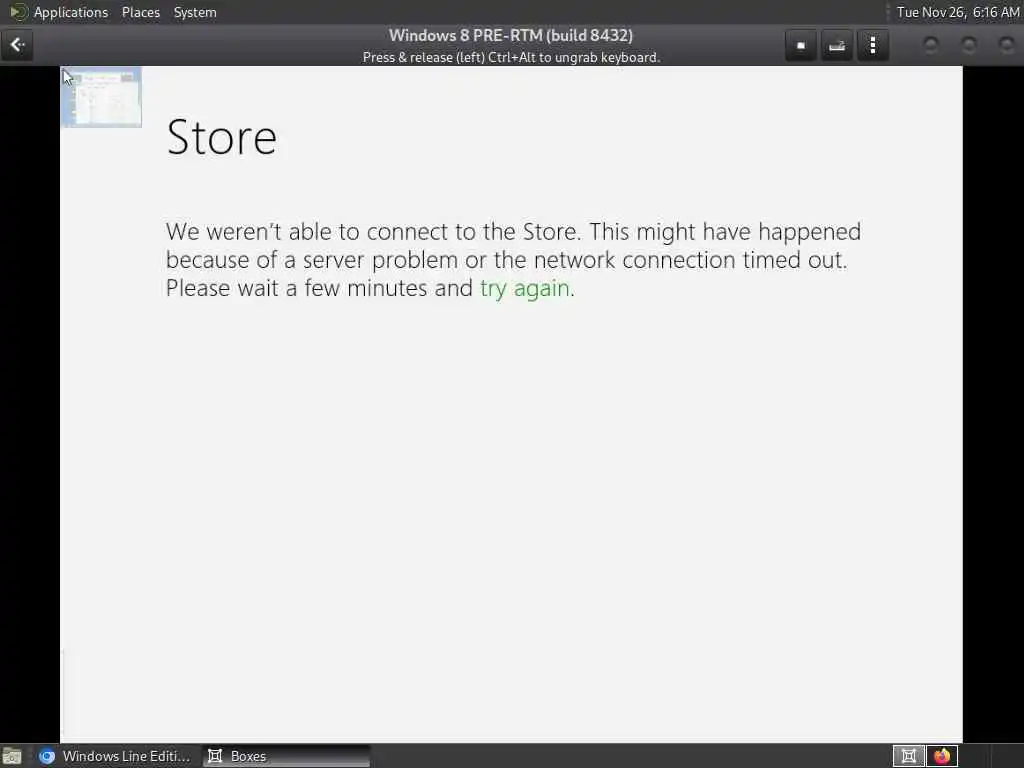Open the Applications menu
1024x768 pixels.
point(71,12)
